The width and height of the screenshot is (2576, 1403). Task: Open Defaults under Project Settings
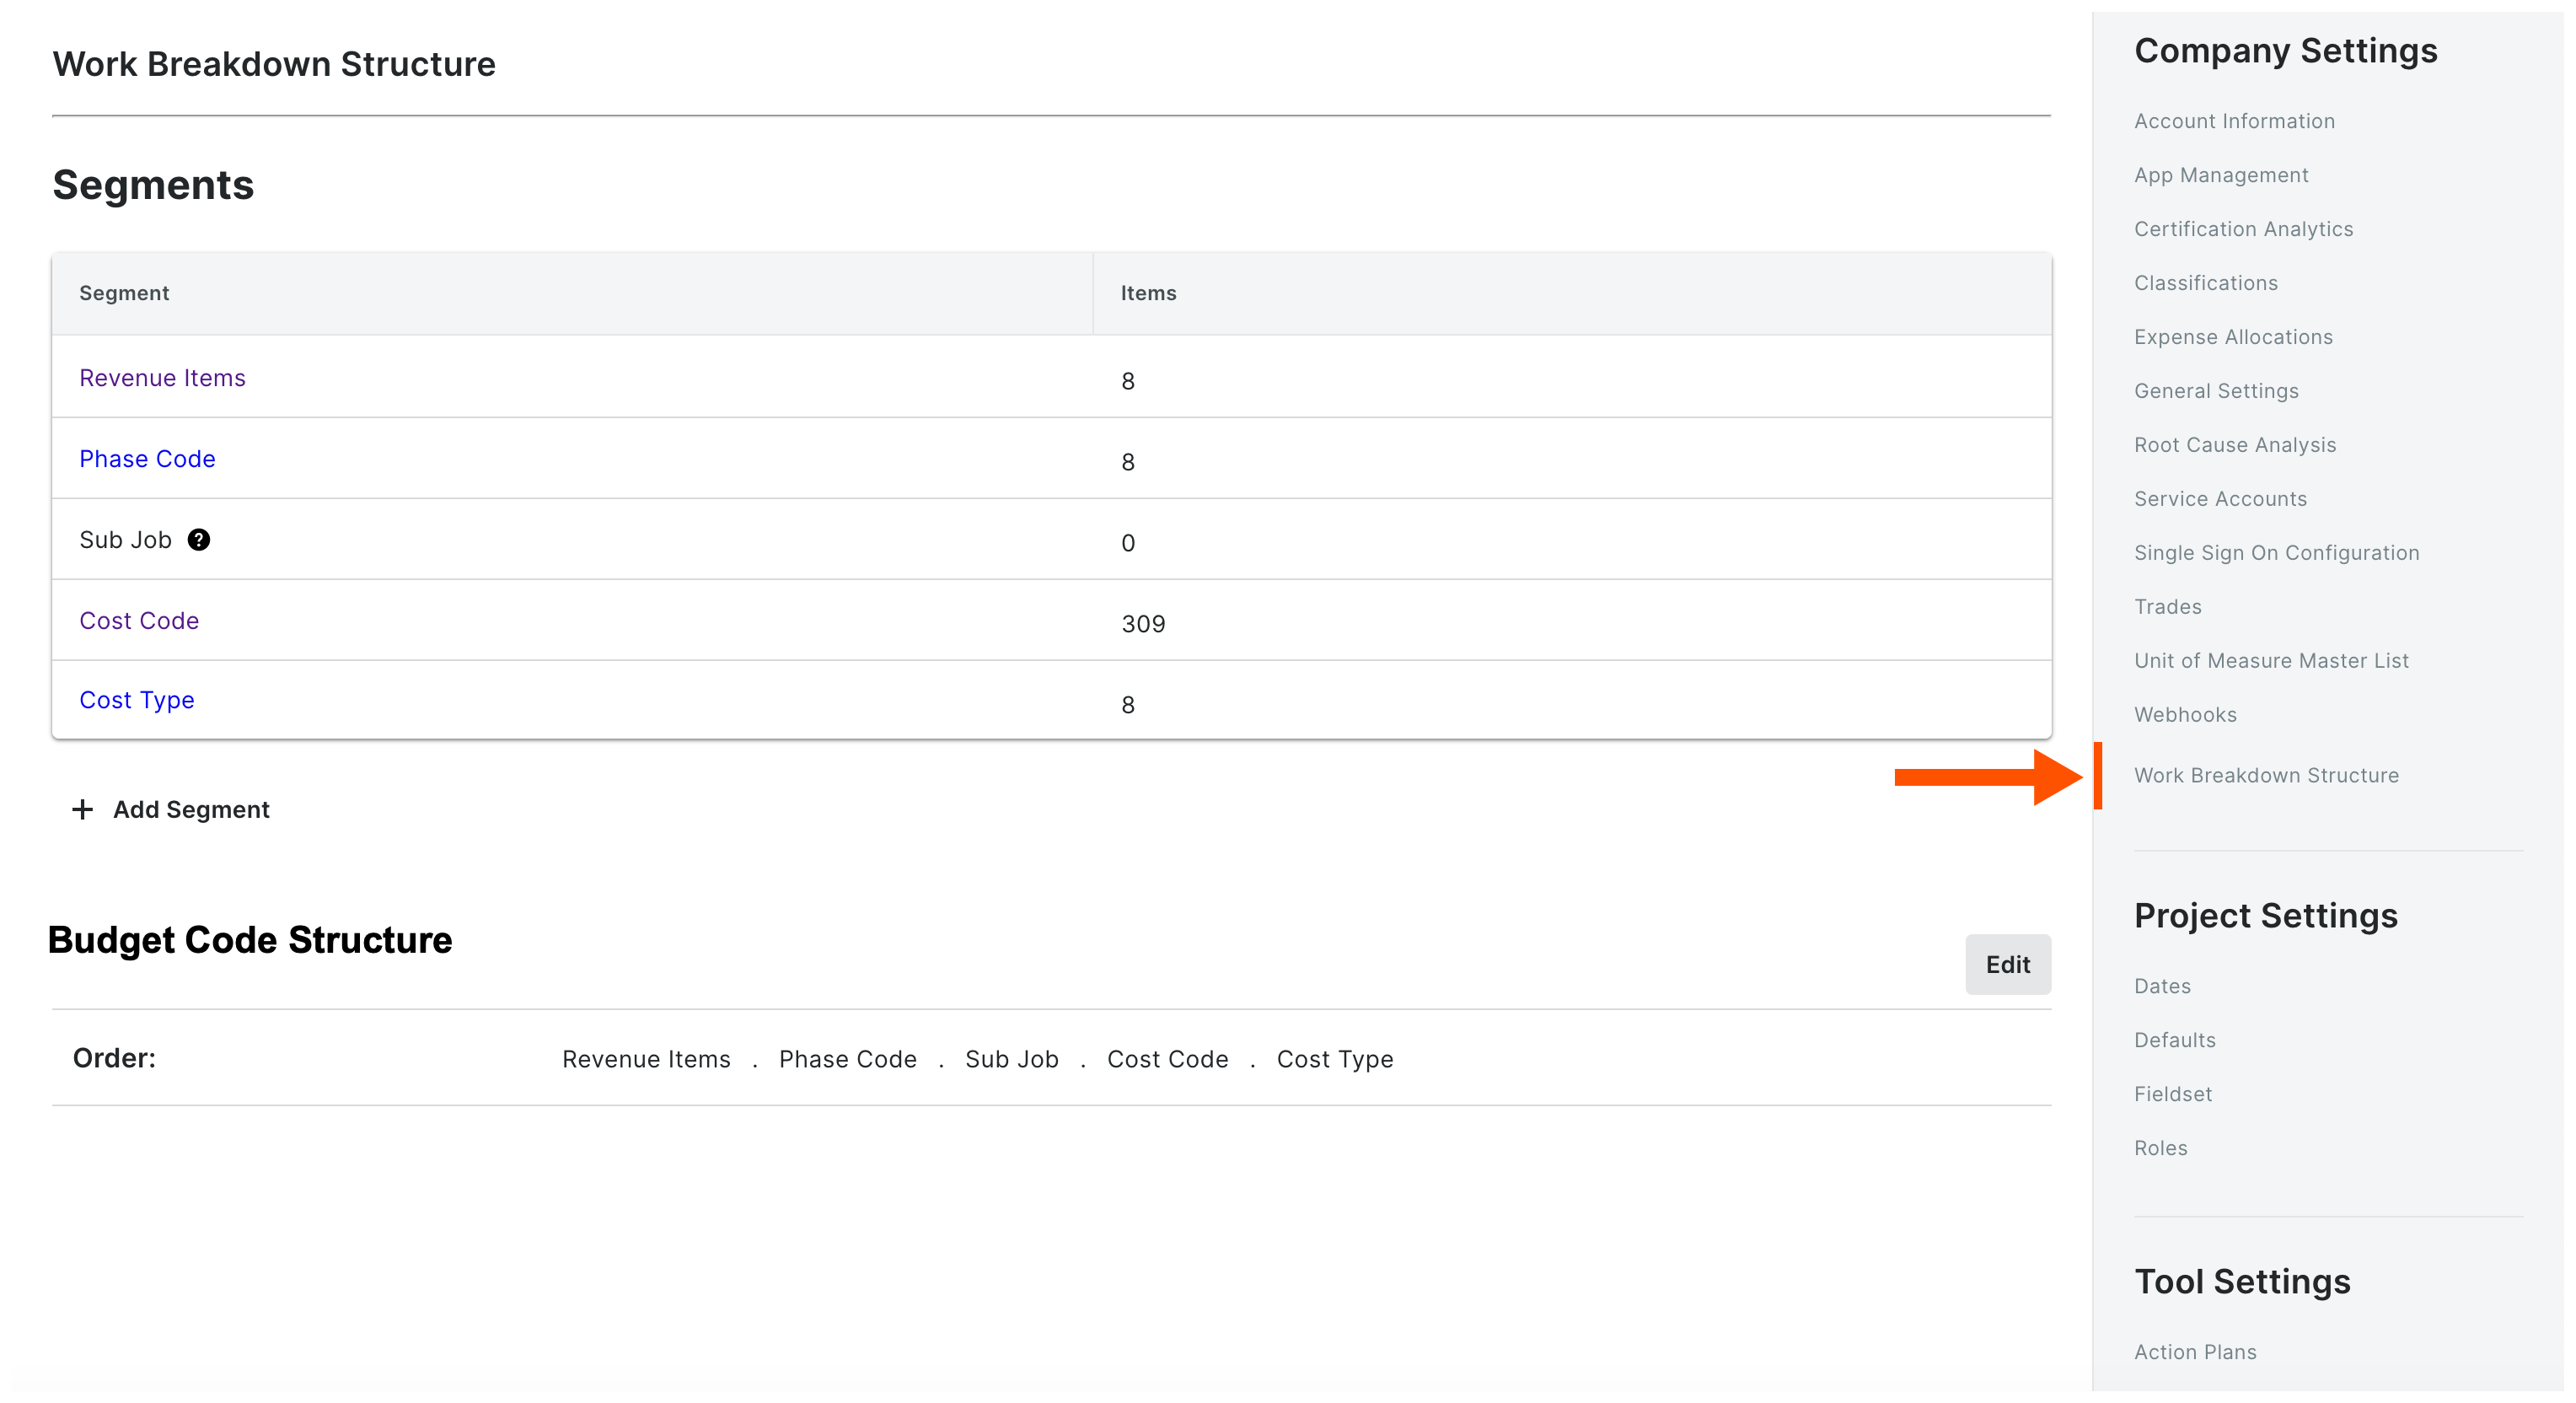tap(2175, 1040)
